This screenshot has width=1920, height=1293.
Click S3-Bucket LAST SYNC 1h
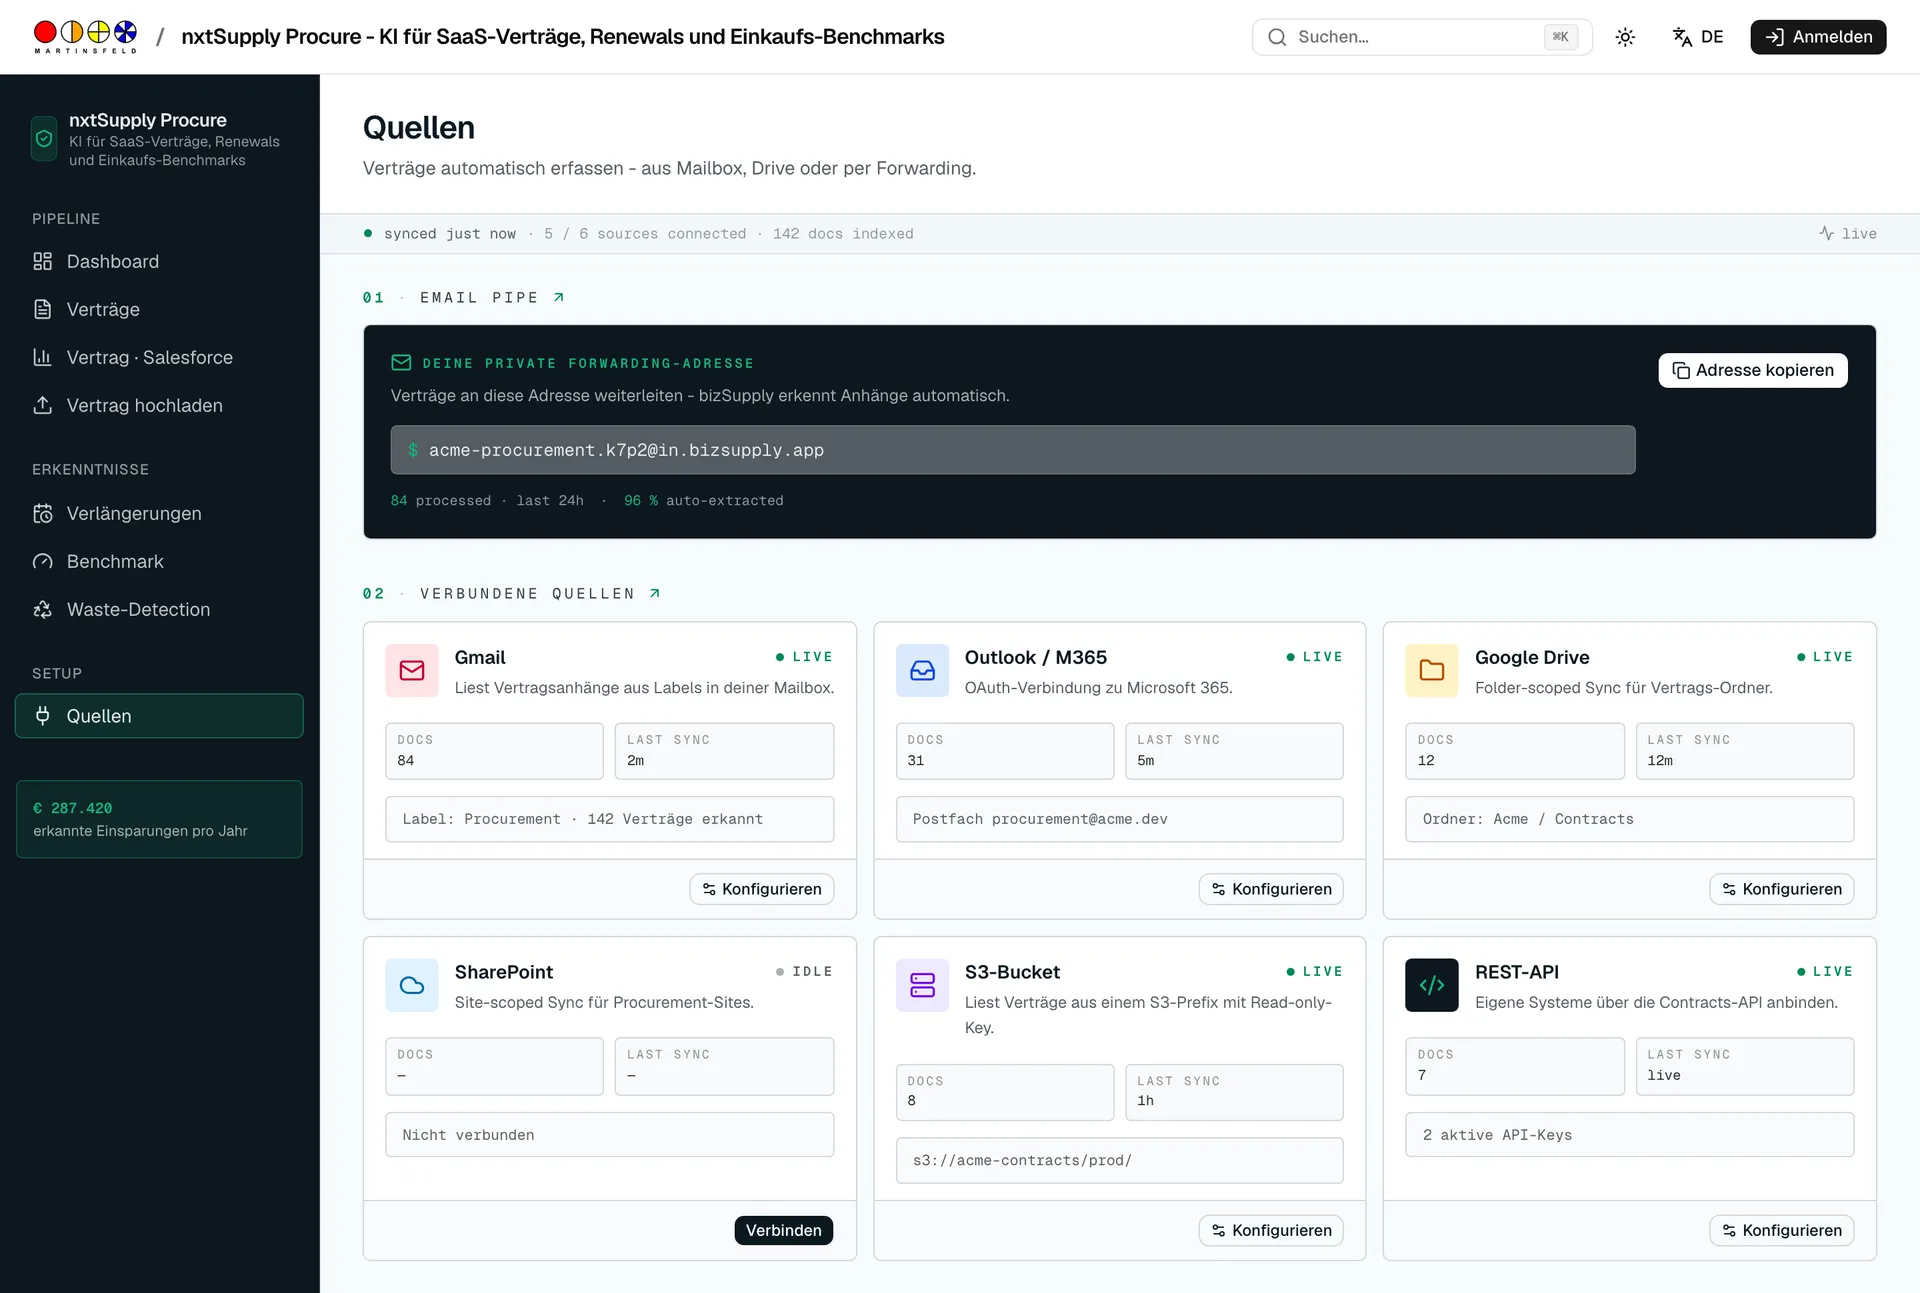tap(1145, 1100)
